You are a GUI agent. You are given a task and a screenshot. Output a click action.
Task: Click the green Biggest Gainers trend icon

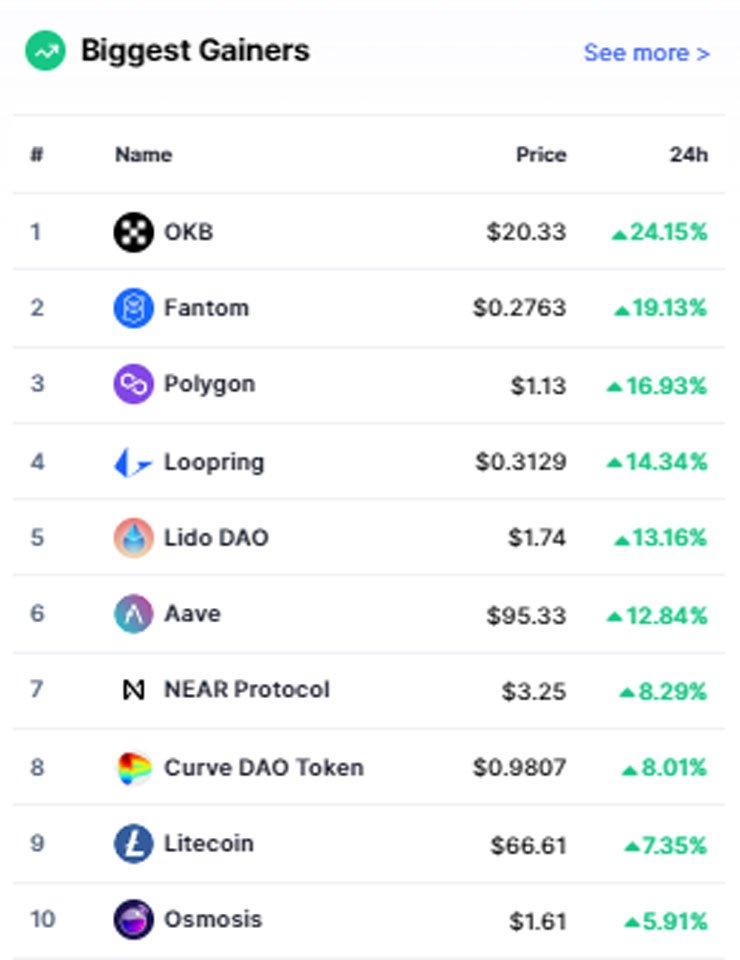[45, 51]
